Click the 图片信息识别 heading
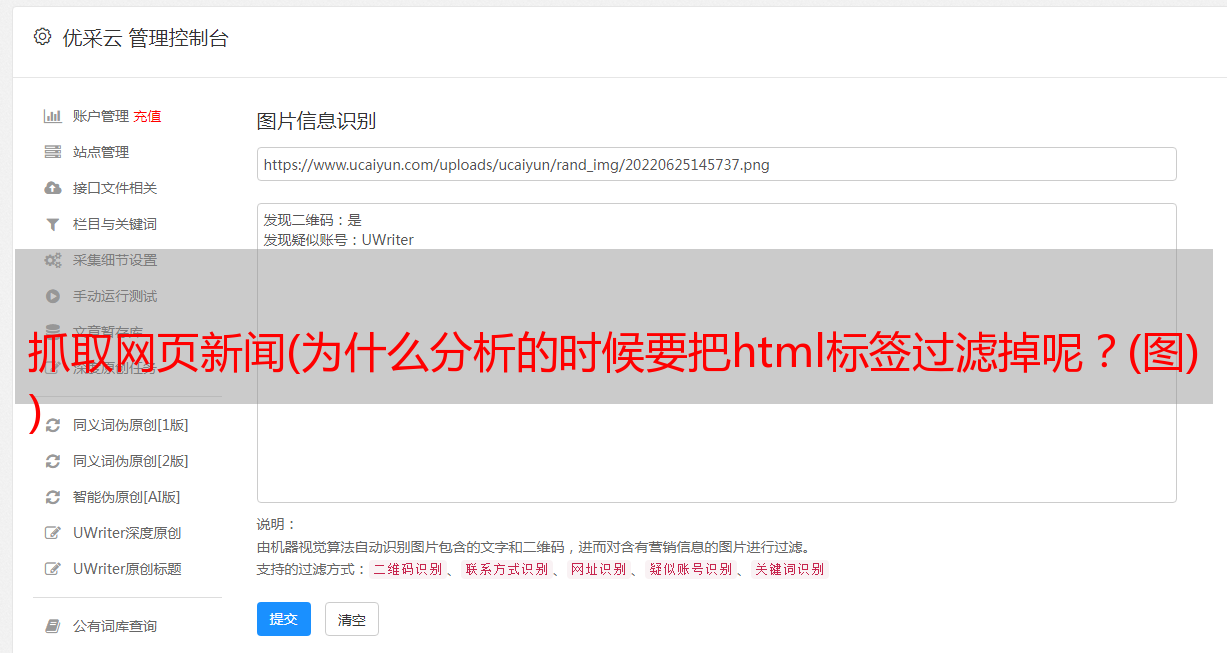 tap(316, 121)
